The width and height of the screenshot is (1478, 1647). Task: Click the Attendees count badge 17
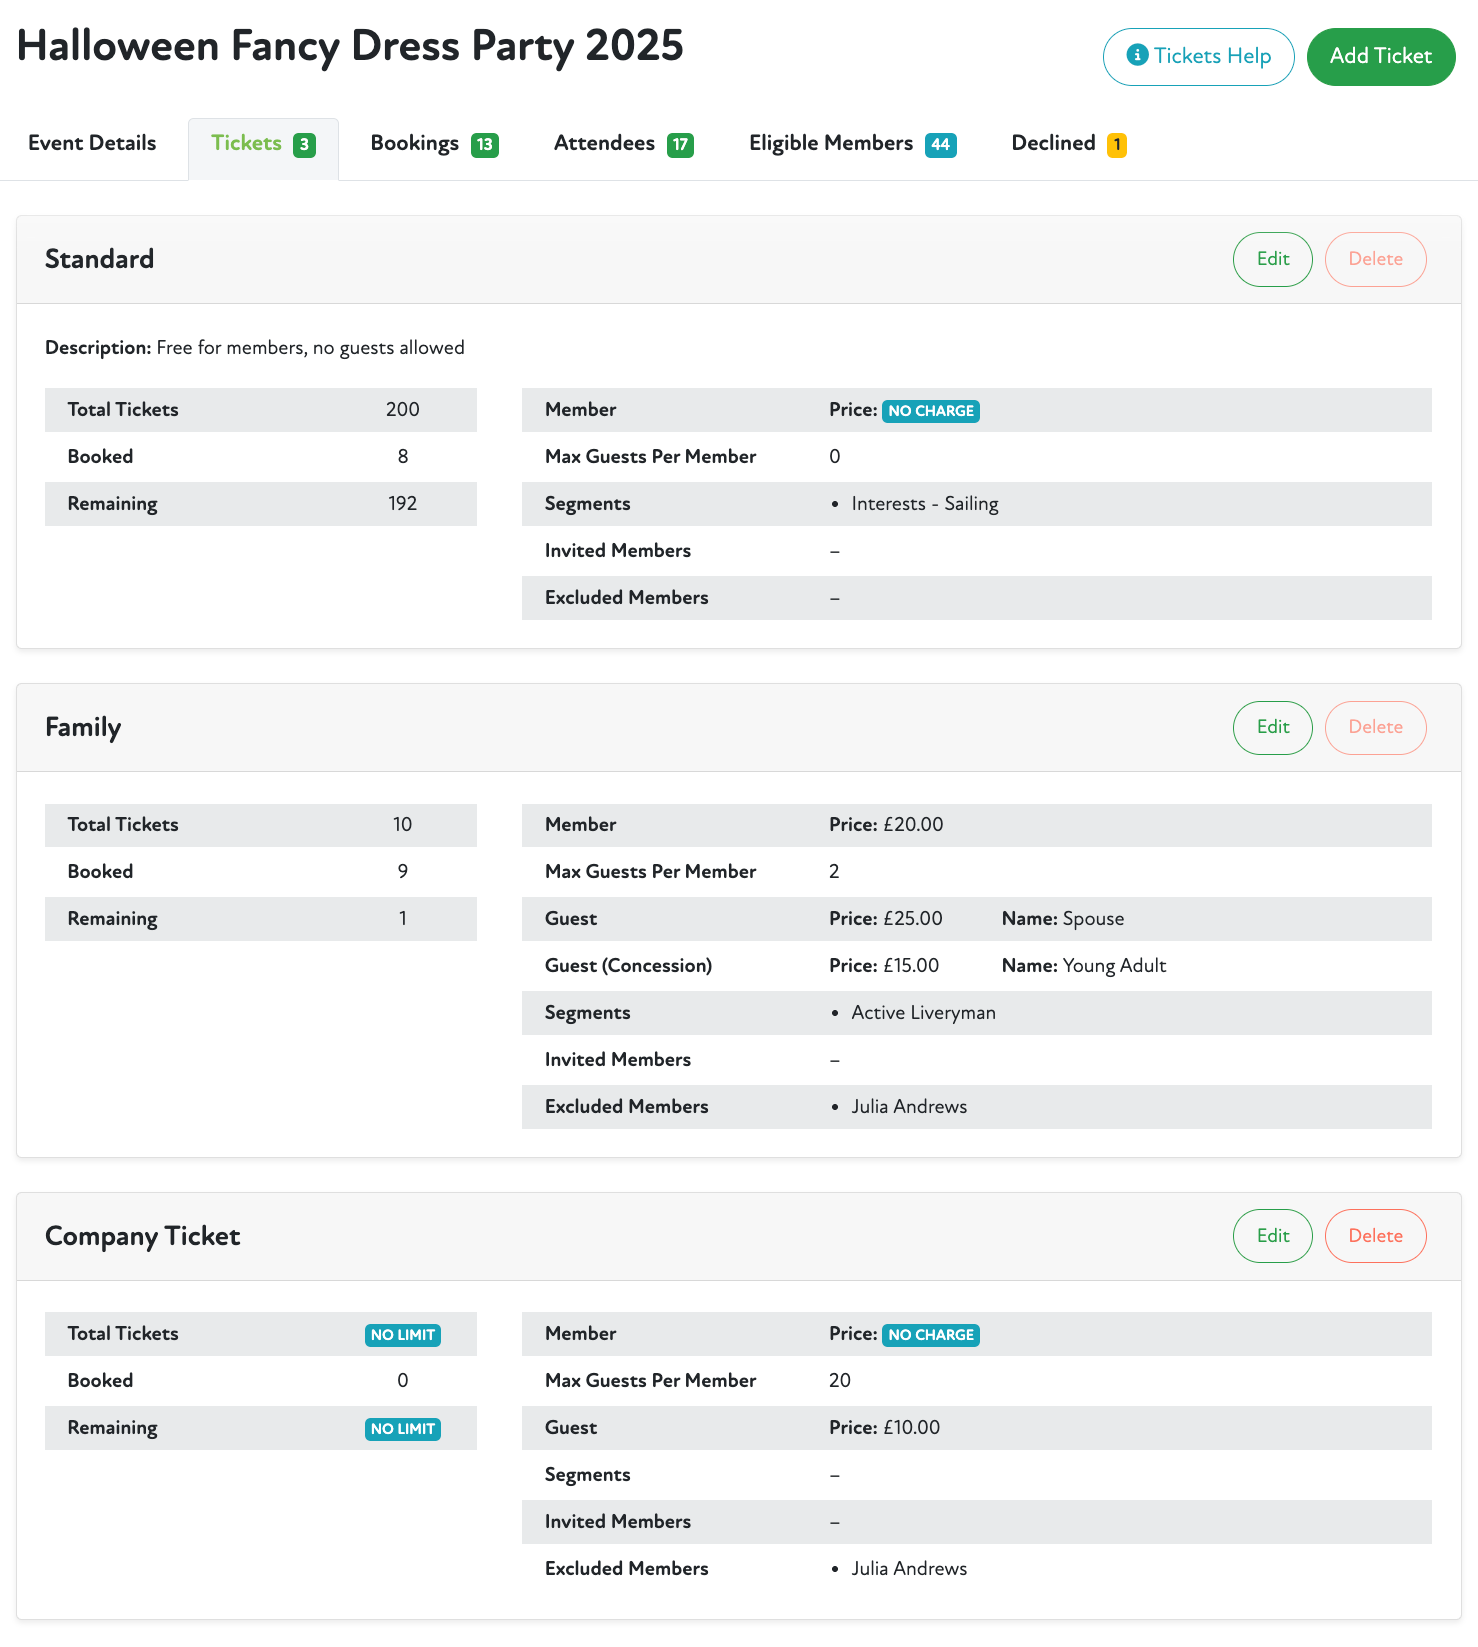680,145
